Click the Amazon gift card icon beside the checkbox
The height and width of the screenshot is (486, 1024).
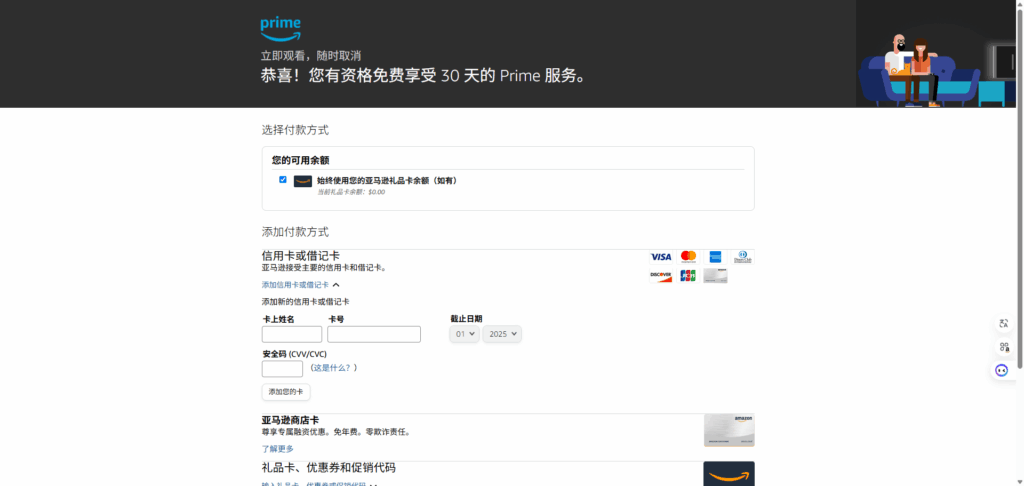tap(302, 181)
